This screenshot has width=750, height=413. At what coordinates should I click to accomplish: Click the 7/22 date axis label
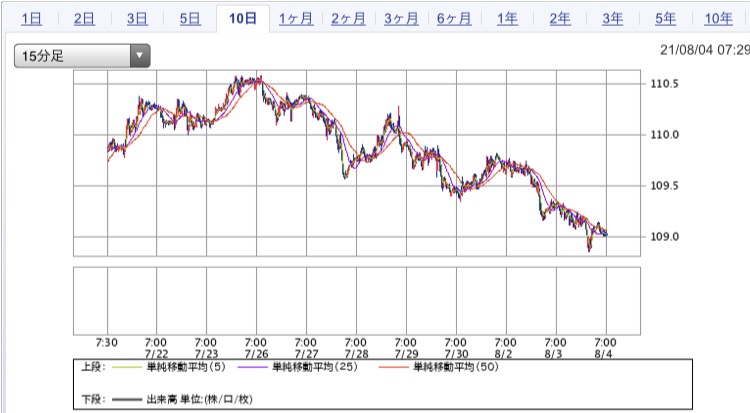click(x=156, y=354)
